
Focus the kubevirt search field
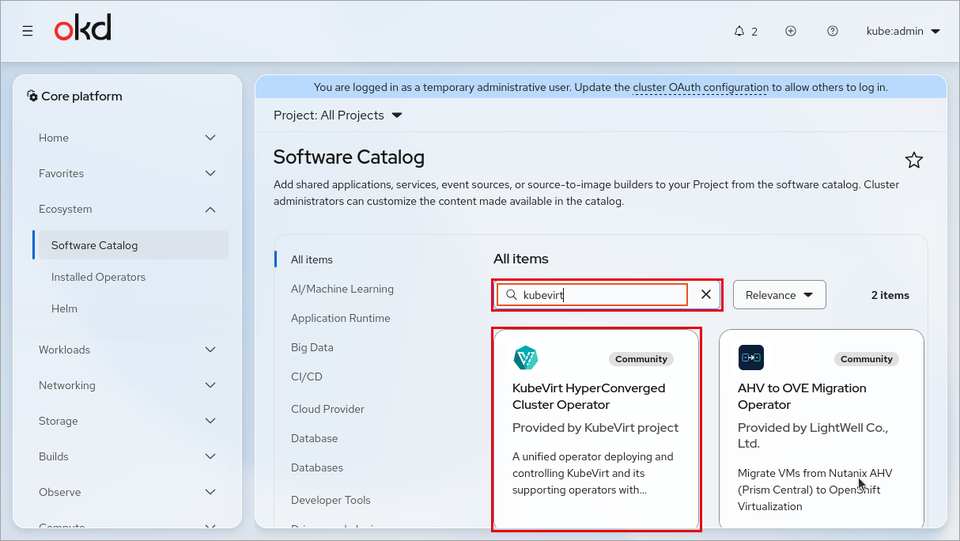(591, 295)
